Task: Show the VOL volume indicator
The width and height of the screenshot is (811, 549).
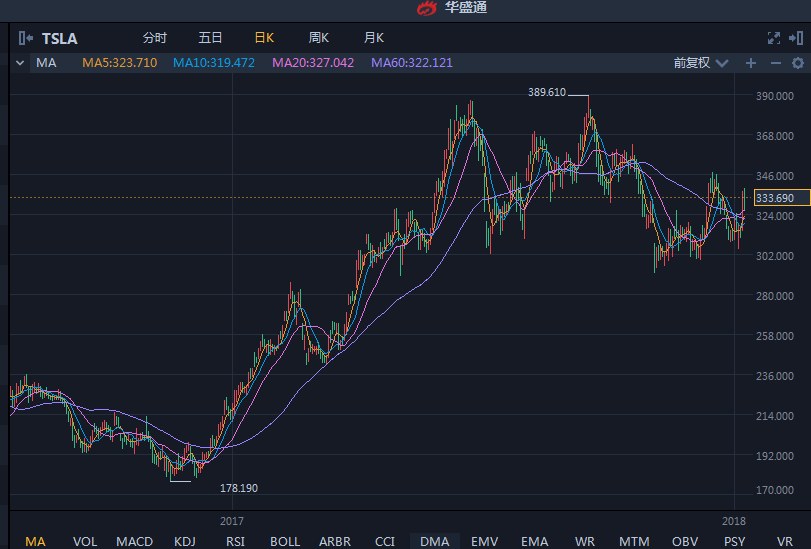Action: pos(85,541)
